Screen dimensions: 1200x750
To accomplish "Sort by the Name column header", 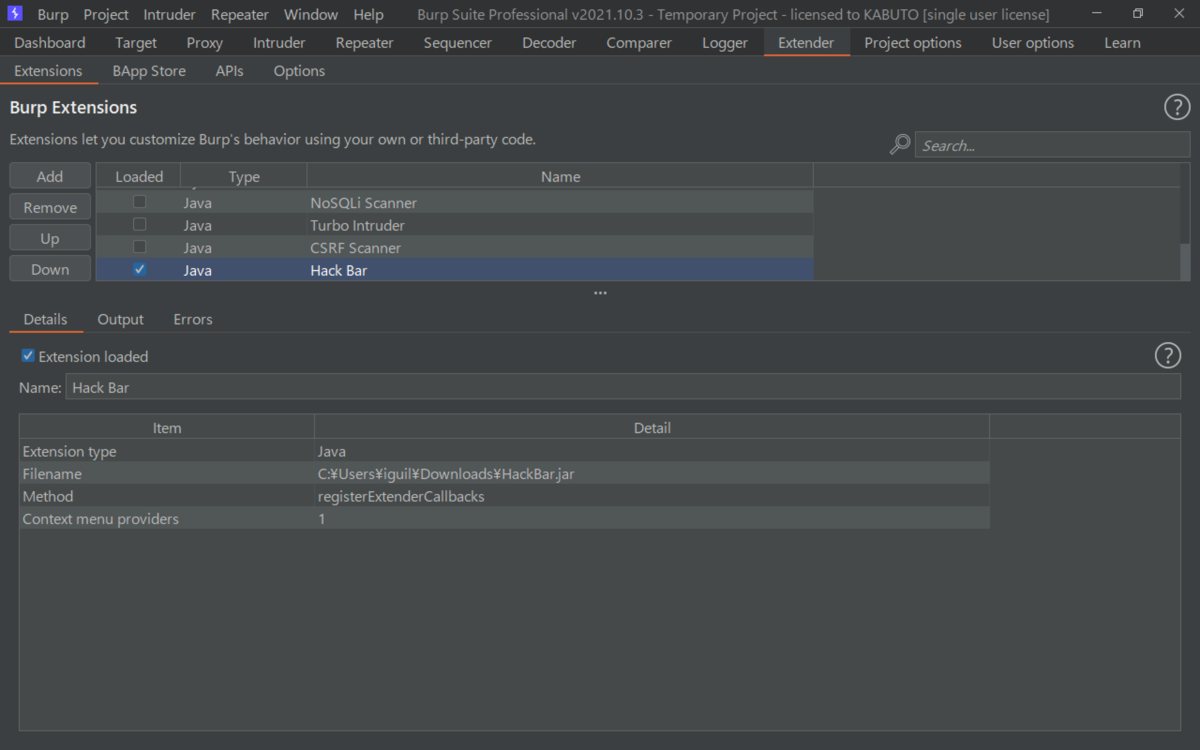I will pyautogui.click(x=560, y=177).
